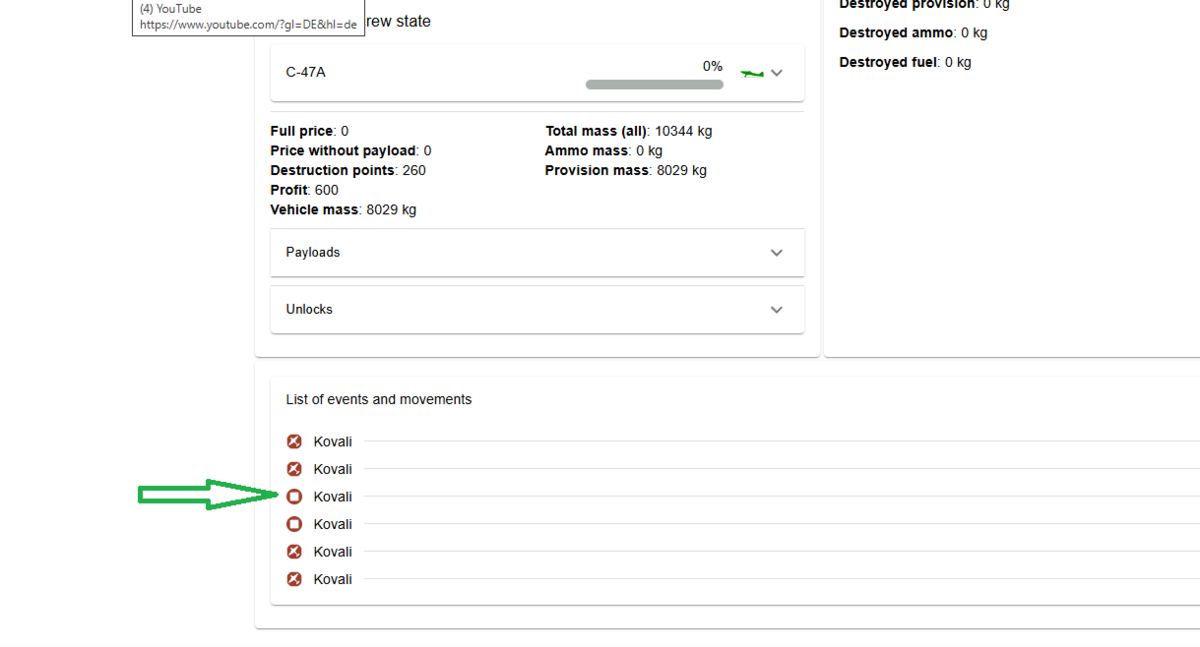Click the last Kovali event's red X icon

[x=294, y=579]
